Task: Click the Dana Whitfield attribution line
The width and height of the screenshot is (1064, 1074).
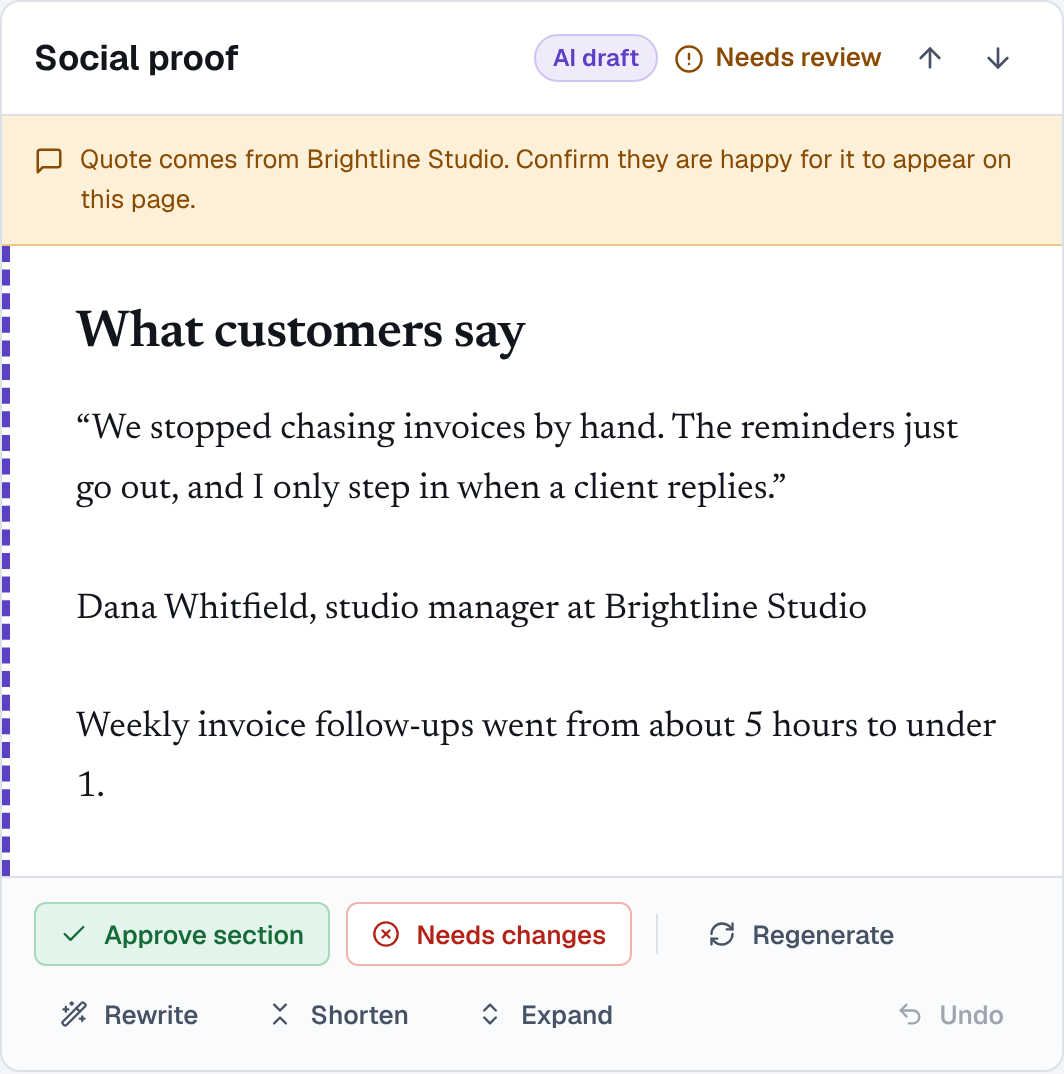Action: tap(471, 607)
